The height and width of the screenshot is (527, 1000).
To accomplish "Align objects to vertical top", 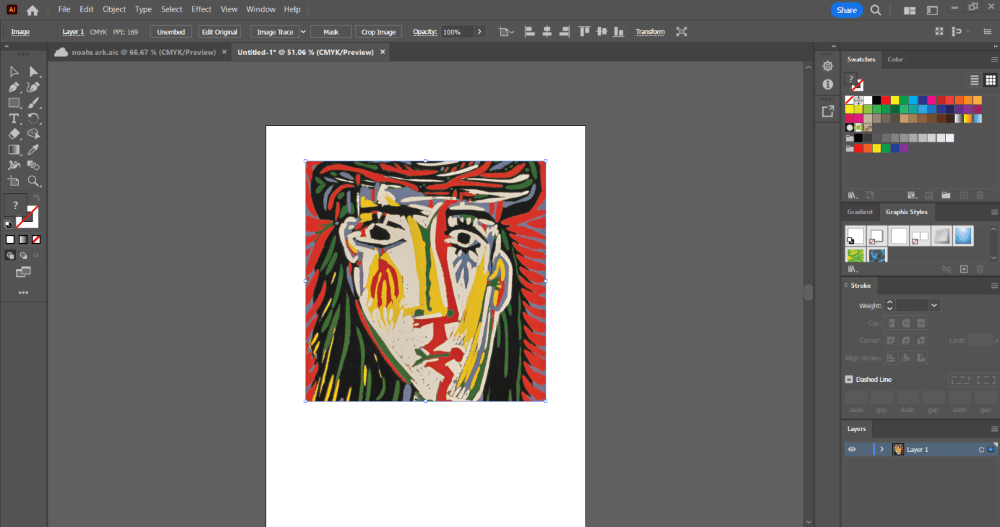I will tap(584, 32).
